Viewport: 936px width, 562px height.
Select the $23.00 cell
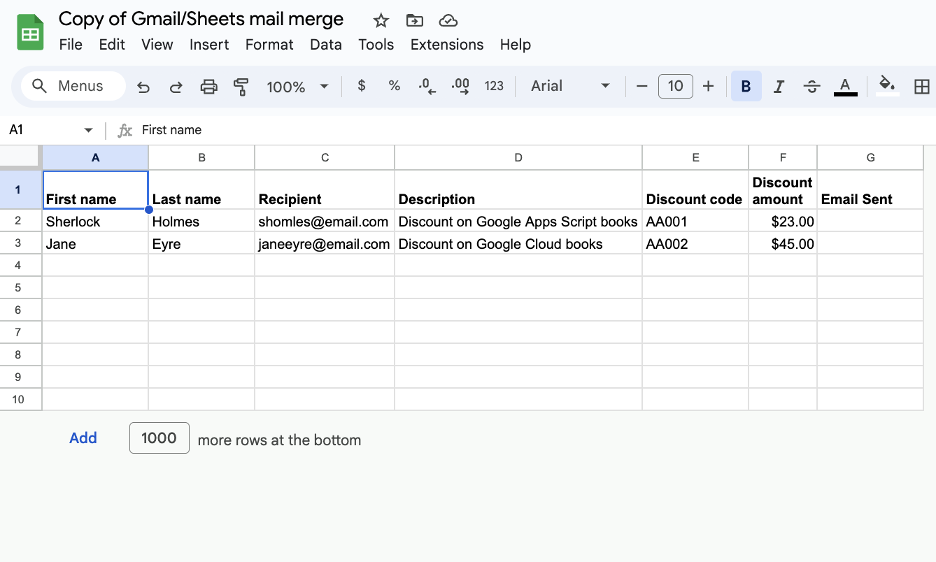(x=783, y=221)
